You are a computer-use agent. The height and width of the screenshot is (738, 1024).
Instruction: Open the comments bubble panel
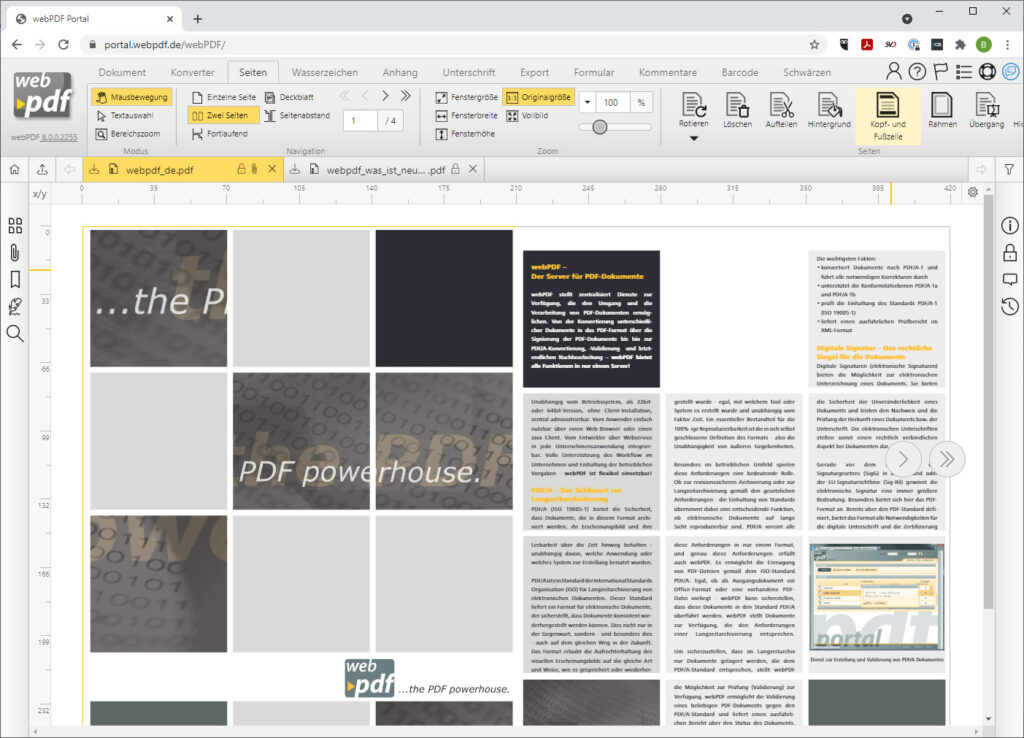pos(1009,279)
